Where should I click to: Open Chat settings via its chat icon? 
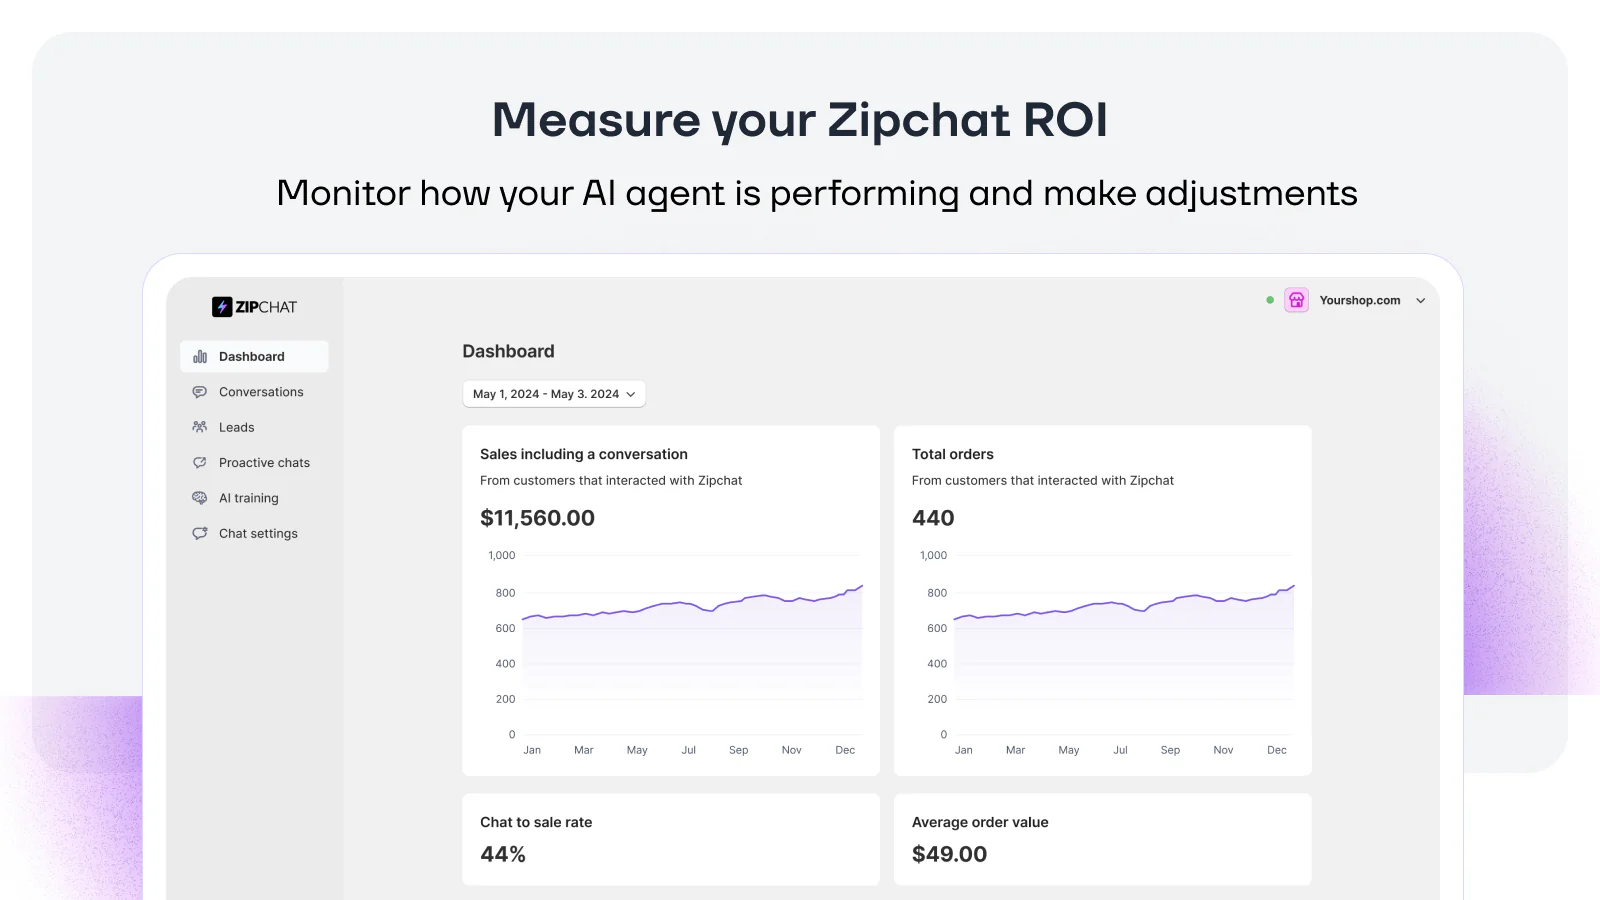(x=200, y=533)
